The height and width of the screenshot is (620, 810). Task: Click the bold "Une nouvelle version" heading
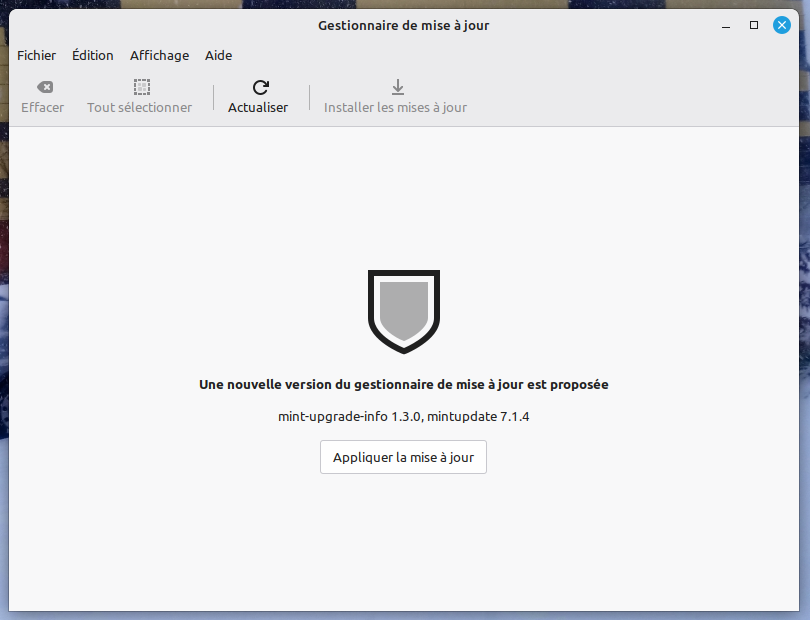tap(403, 384)
